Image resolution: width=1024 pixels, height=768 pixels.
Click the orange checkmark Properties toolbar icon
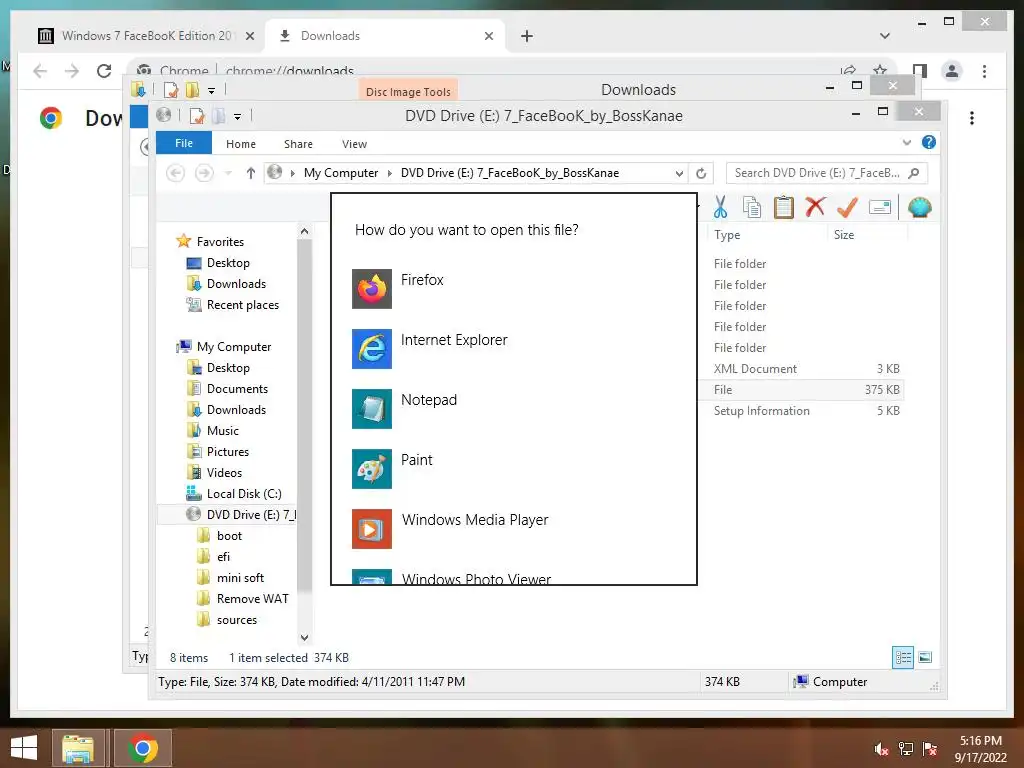(x=847, y=207)
